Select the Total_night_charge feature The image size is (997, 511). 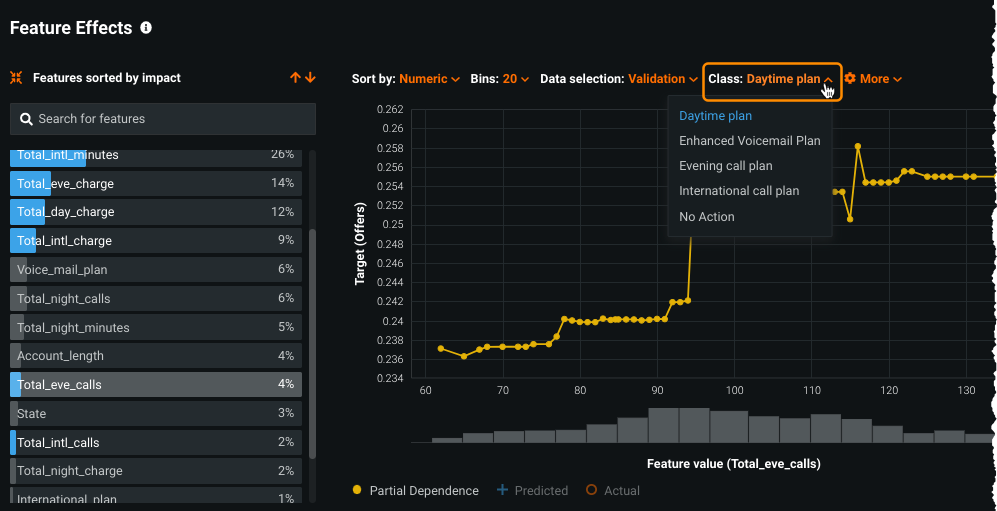(156, 471)
